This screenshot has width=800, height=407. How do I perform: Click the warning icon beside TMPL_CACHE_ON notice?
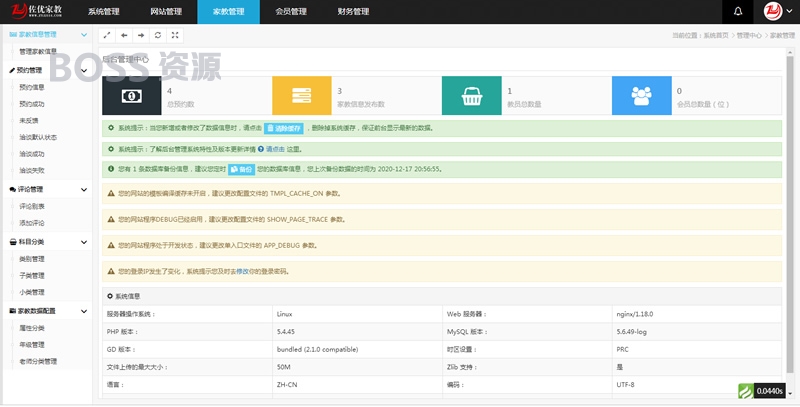[111, 194]
